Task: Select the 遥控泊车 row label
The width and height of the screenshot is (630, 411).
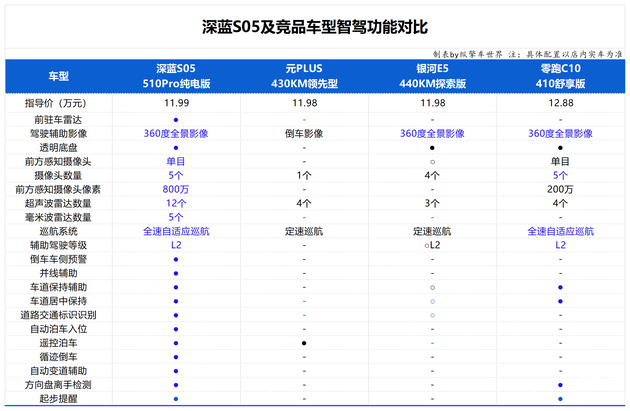Action: pos(59,343)
